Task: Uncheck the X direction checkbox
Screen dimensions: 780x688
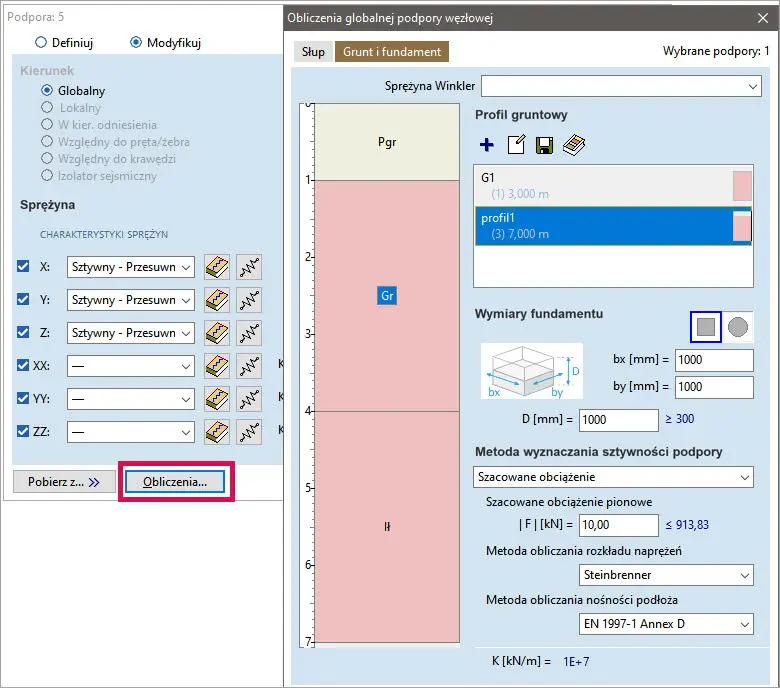Action: point(24,267)
